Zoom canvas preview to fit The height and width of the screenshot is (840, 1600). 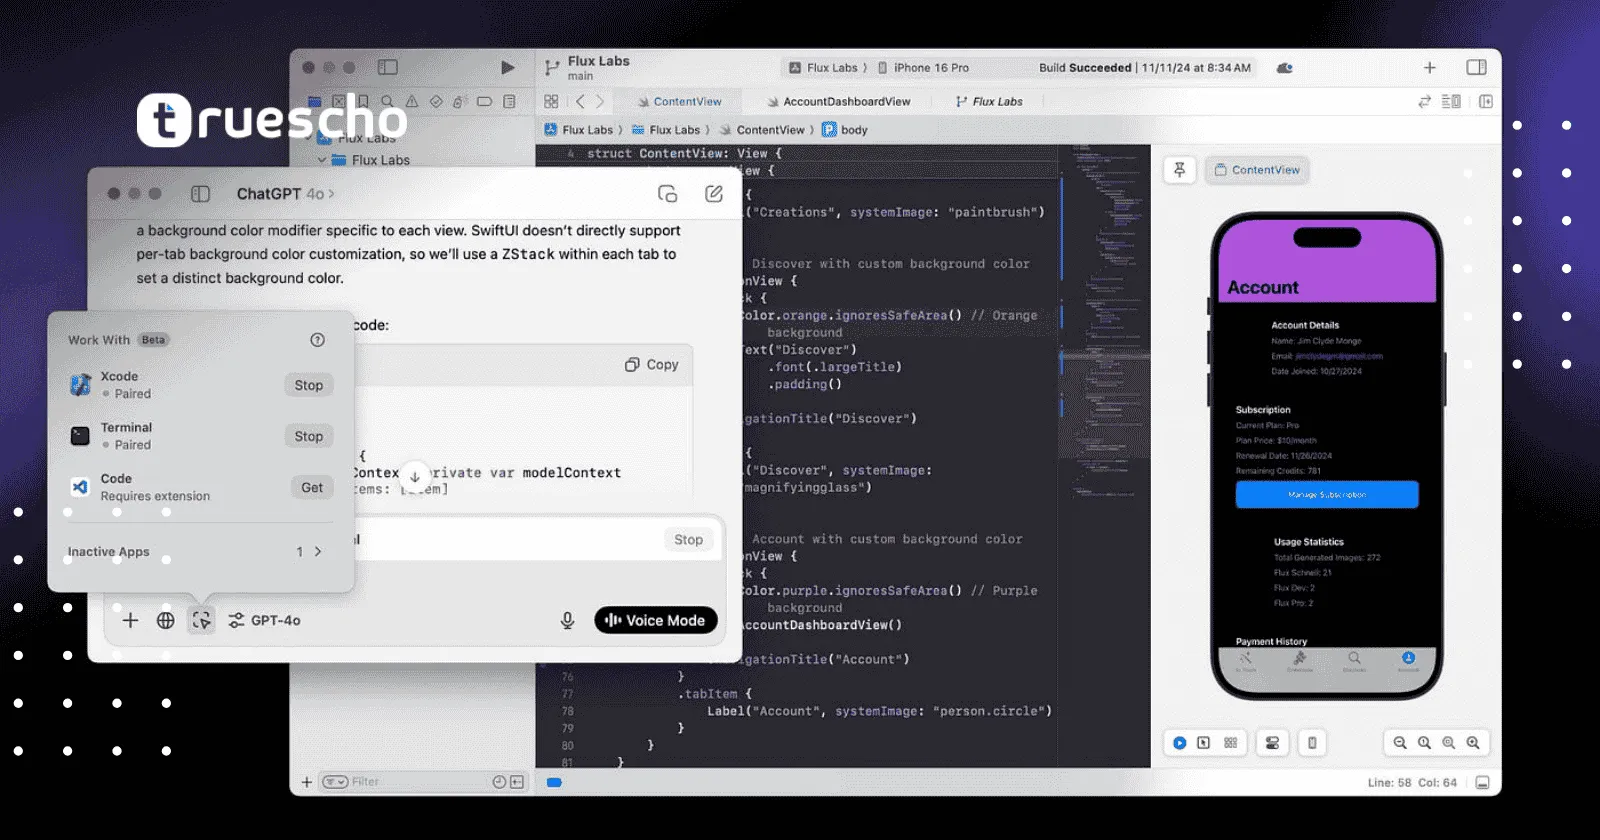(x=1448, y=743)
